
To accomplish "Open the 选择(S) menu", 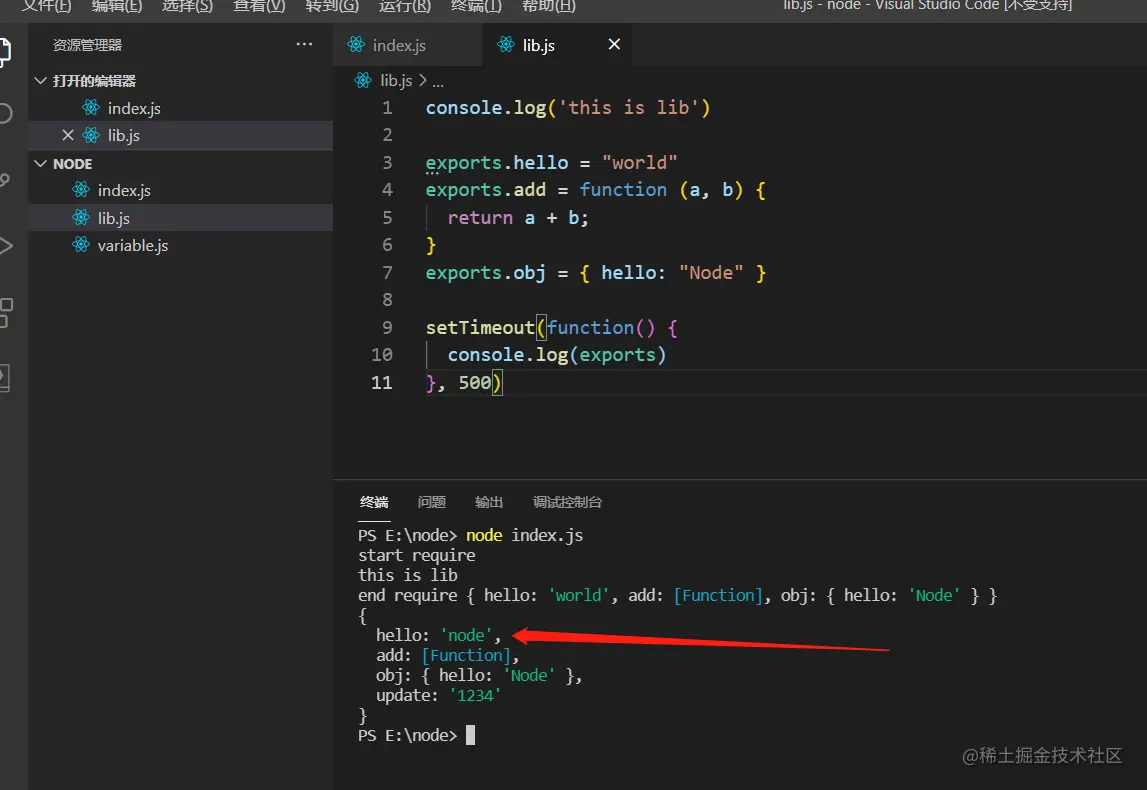I will pos(187,6).
